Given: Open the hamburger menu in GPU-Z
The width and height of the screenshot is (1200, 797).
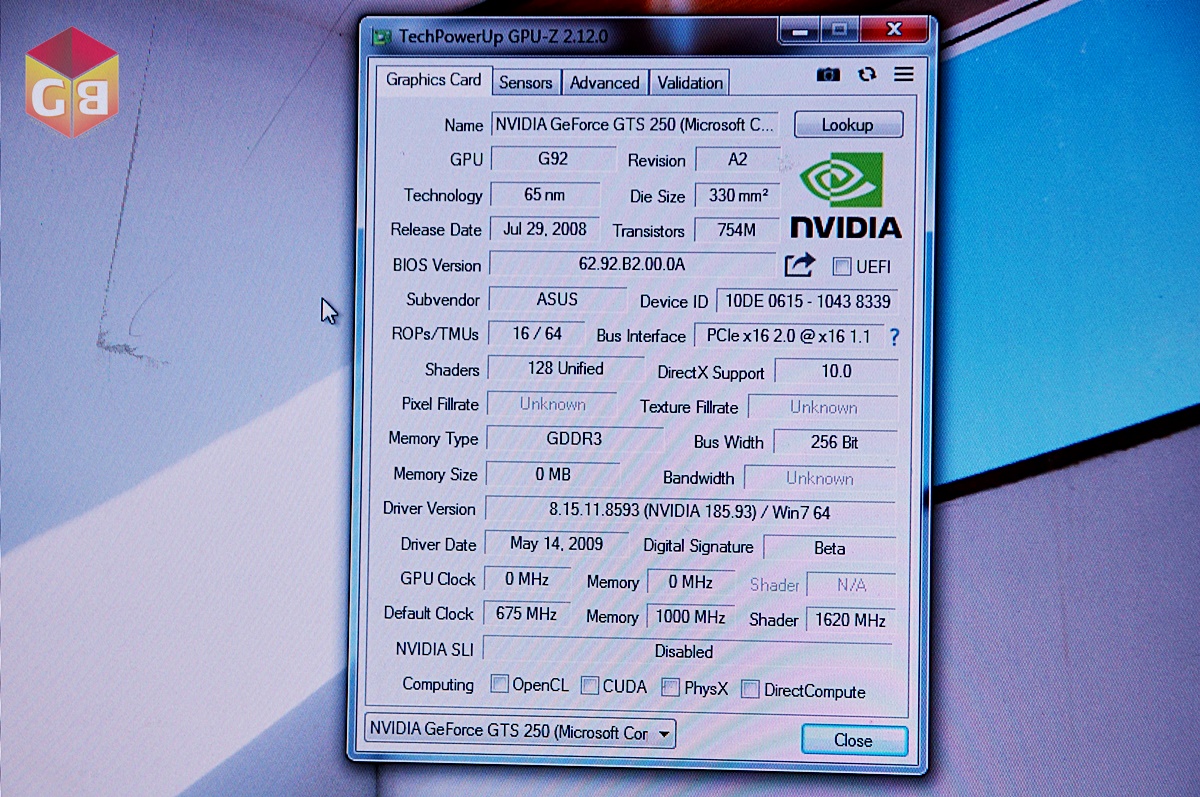Looking at the screenshot, I should click(x=904, y=74).
